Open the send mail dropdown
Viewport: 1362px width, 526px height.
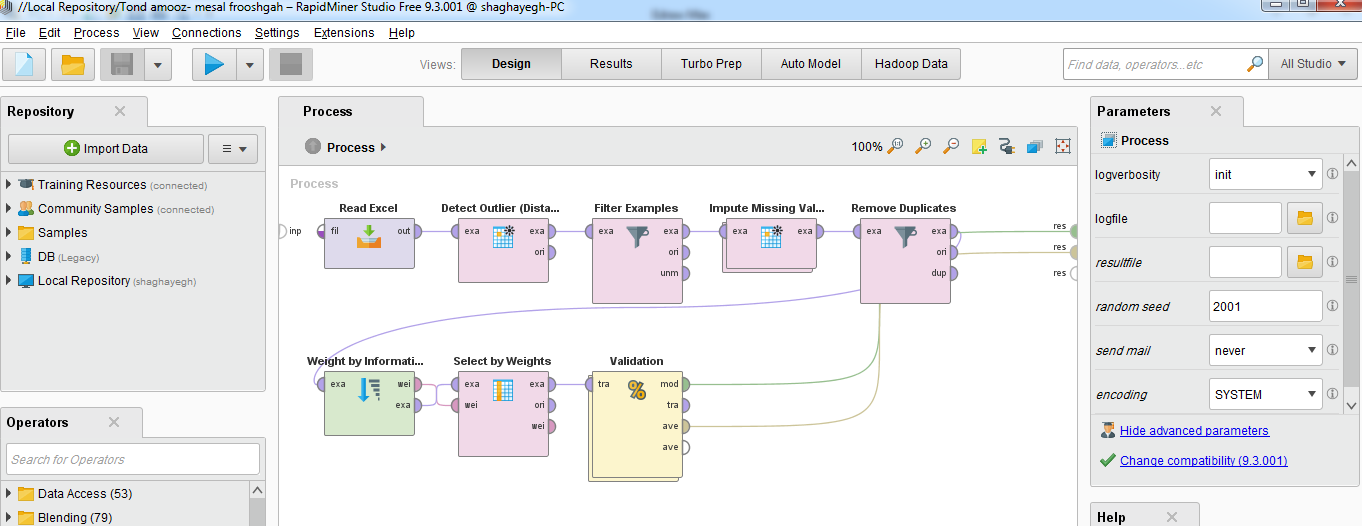[x=1265, y=350]
